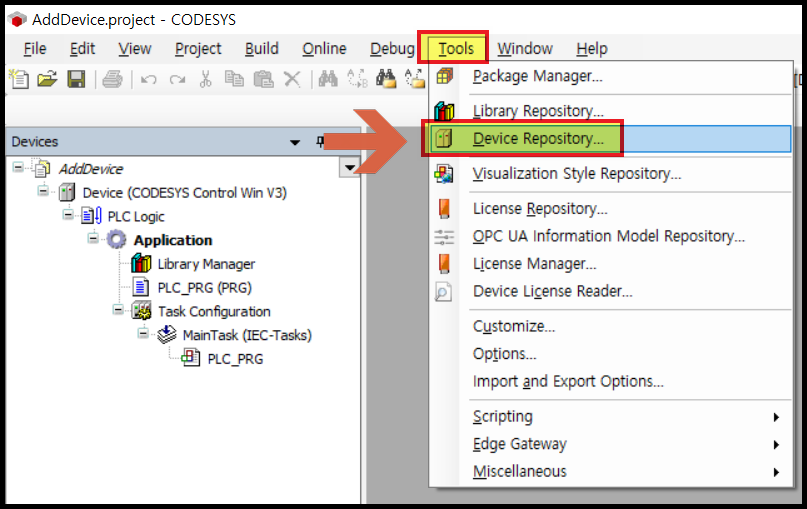Screen dimensions: 807x509
Task: Collapse the Task Configuration node
Action: [x=118, y=309]
